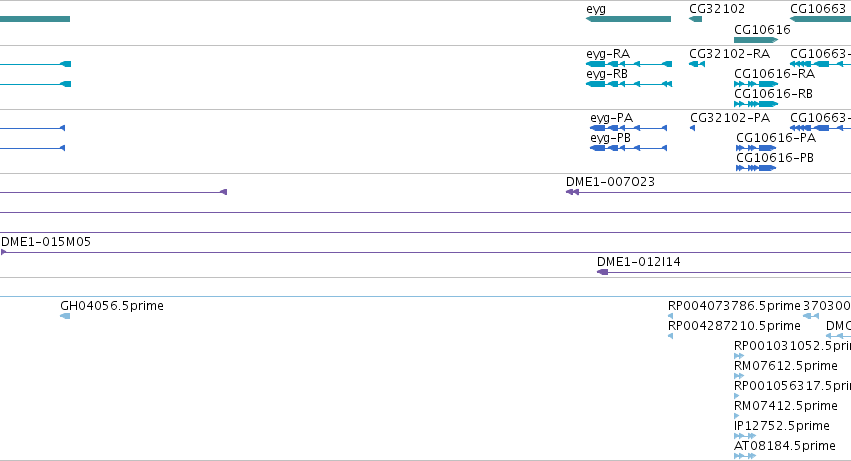
Task: Click the DME1-007O23 label text
Action: click(611, 182)
